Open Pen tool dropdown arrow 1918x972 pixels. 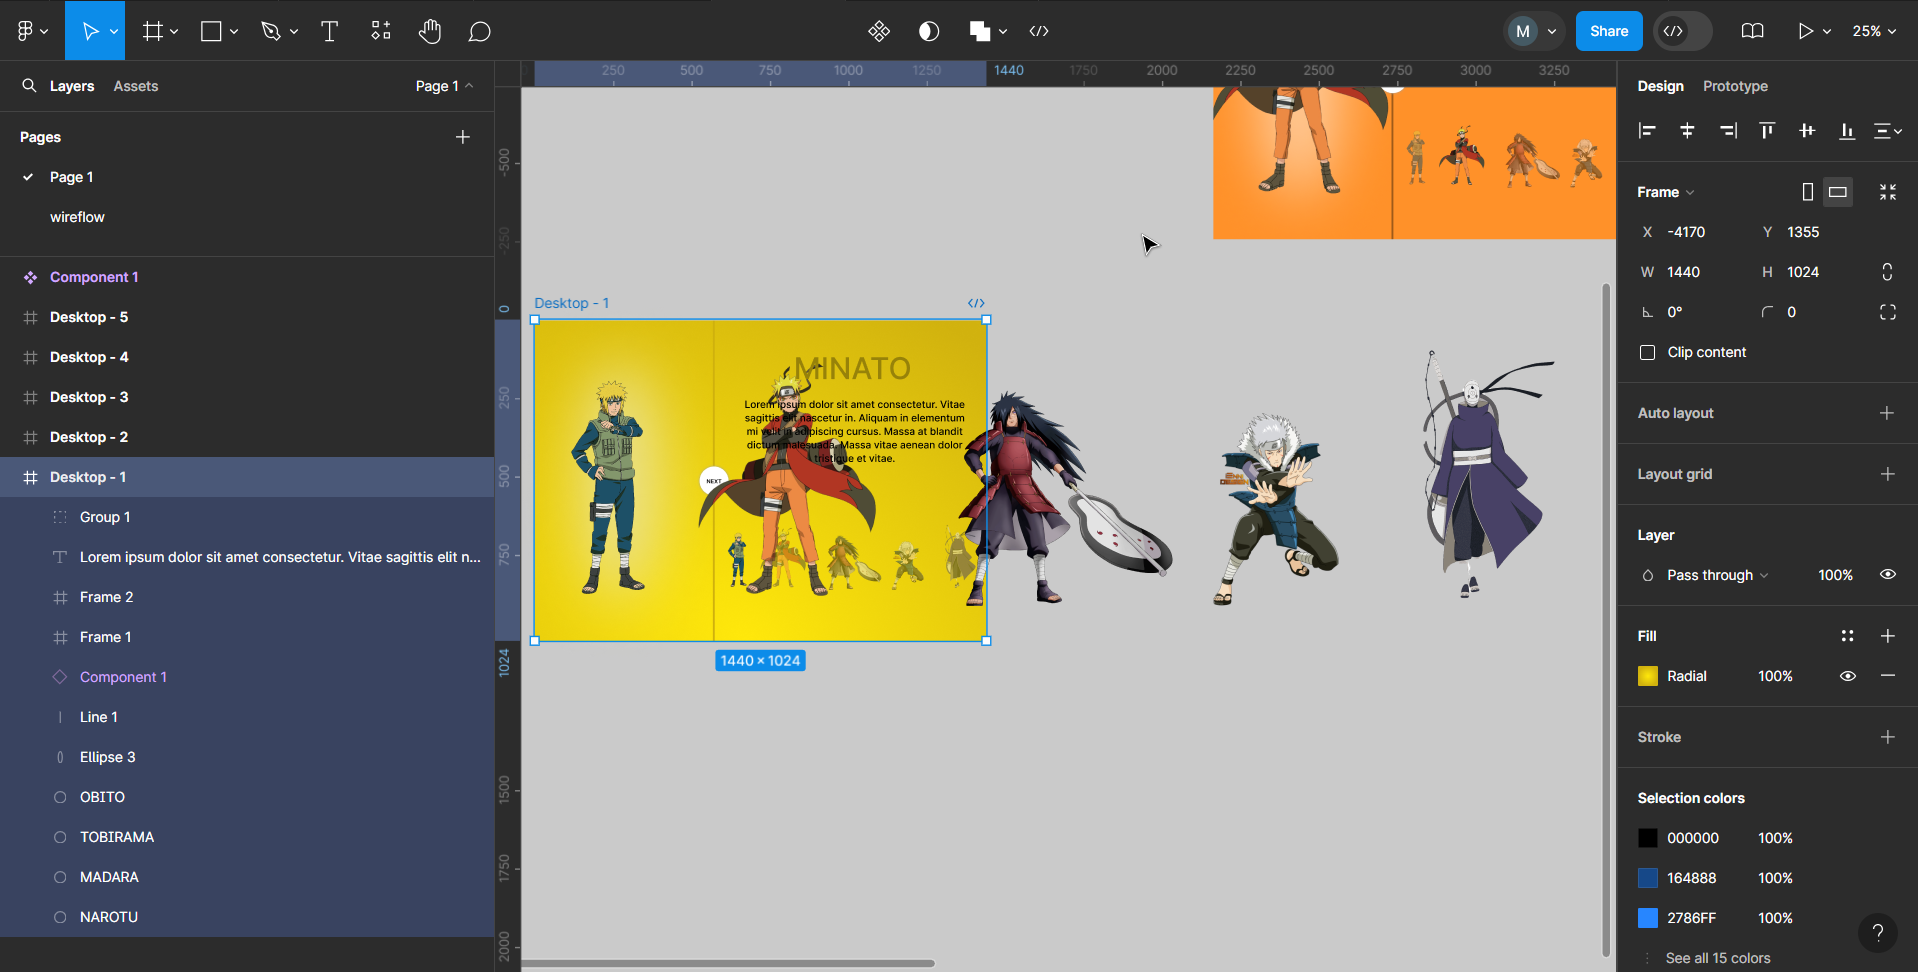(x=294, y=32)
